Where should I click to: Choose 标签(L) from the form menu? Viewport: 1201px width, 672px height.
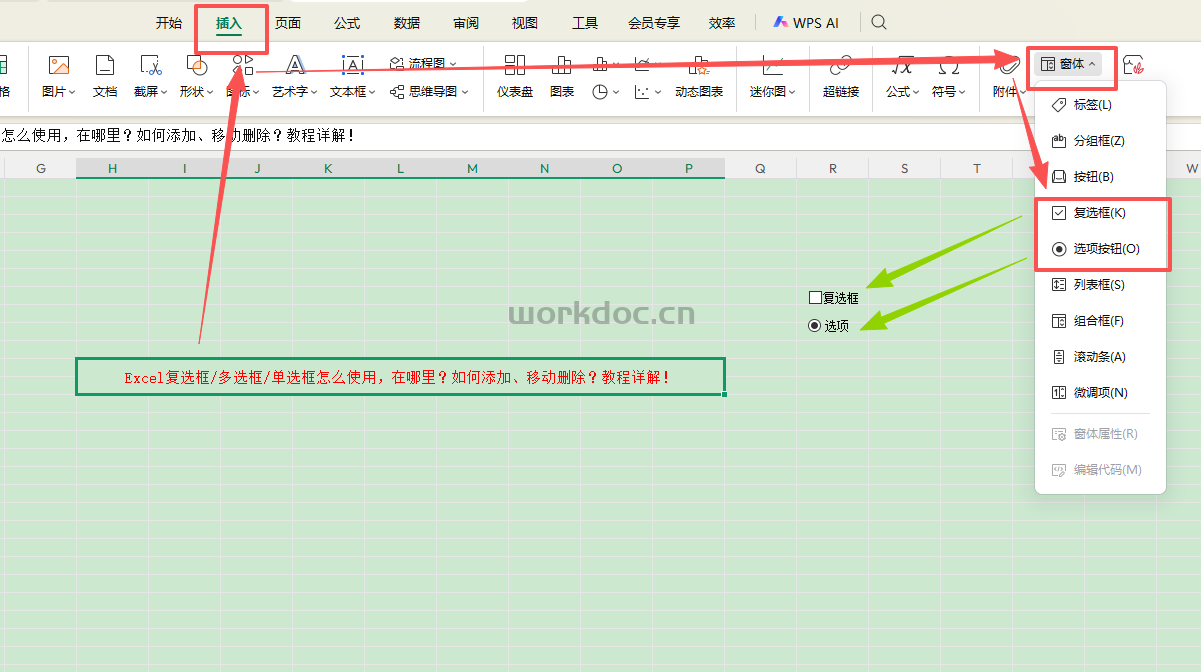point(1100,105)
